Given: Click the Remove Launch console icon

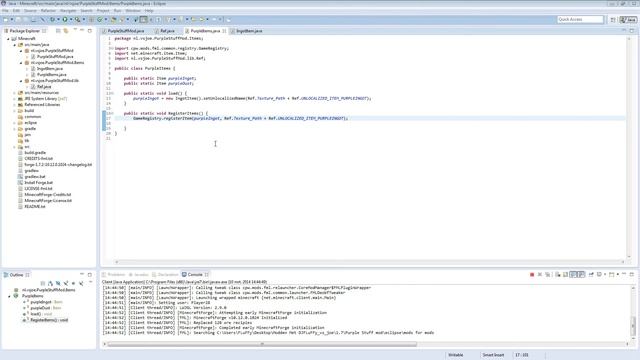Looking at the screenshot, I should 540,275.
